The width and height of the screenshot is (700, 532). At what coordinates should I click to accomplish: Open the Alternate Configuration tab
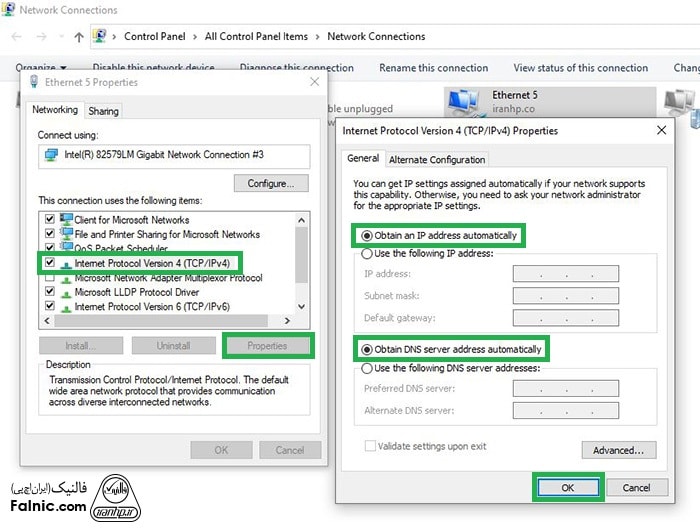coord(437,159)
